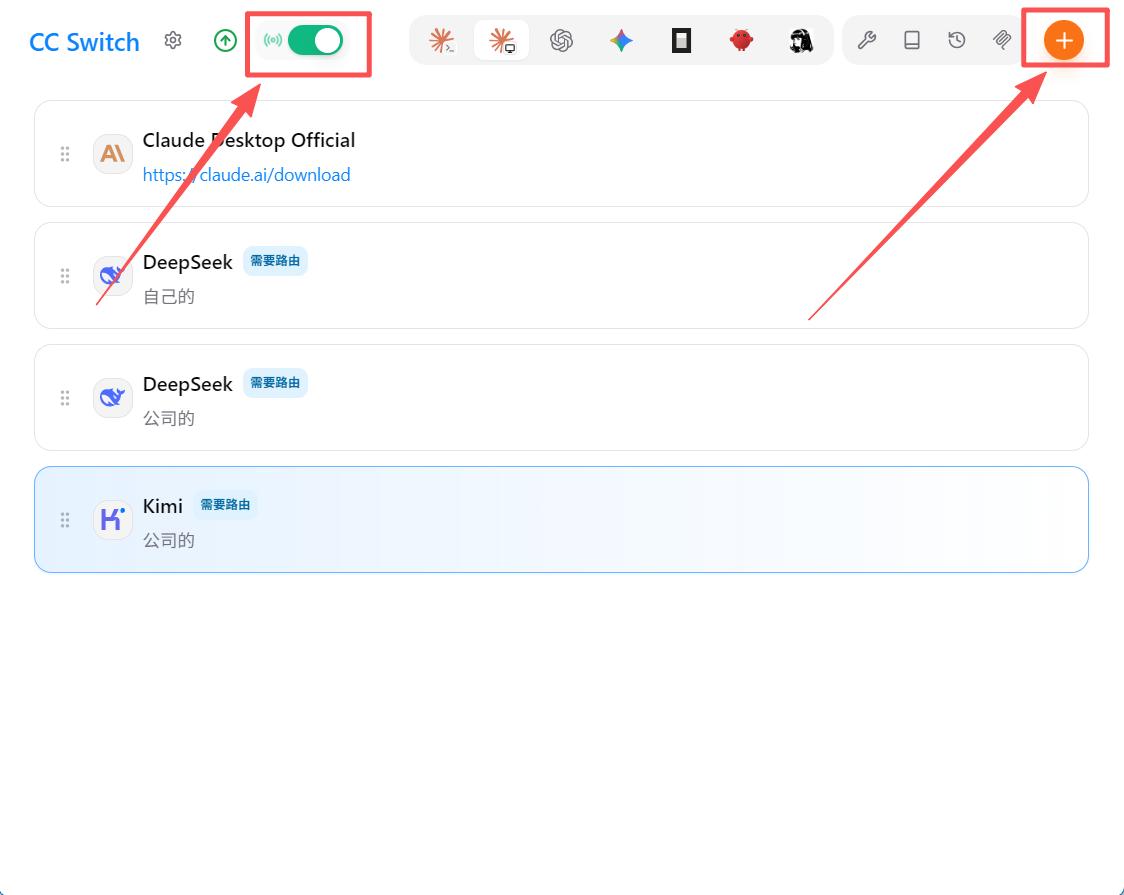Image resolution: width=1124 pixels, height=895 pixels.
Task: Click the whale logo on DeepSeek 自己的
Action: pos(113,275)
